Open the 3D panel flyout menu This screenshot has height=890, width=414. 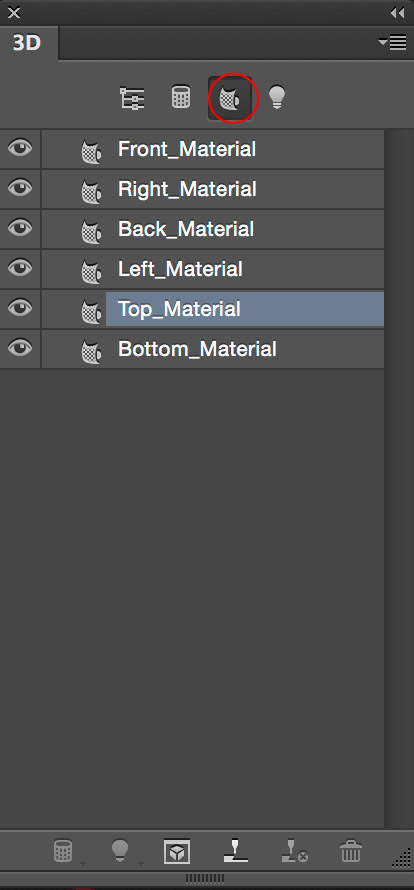[x=392, y=43]
